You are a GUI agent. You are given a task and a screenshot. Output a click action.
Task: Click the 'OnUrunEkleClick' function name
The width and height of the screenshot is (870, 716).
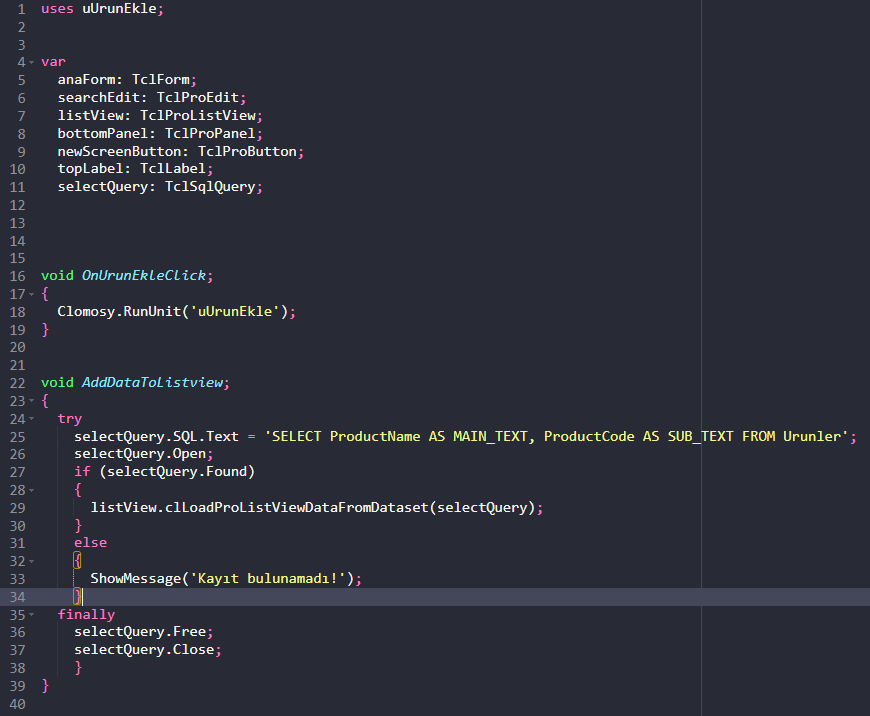click(x=144, y=275)
